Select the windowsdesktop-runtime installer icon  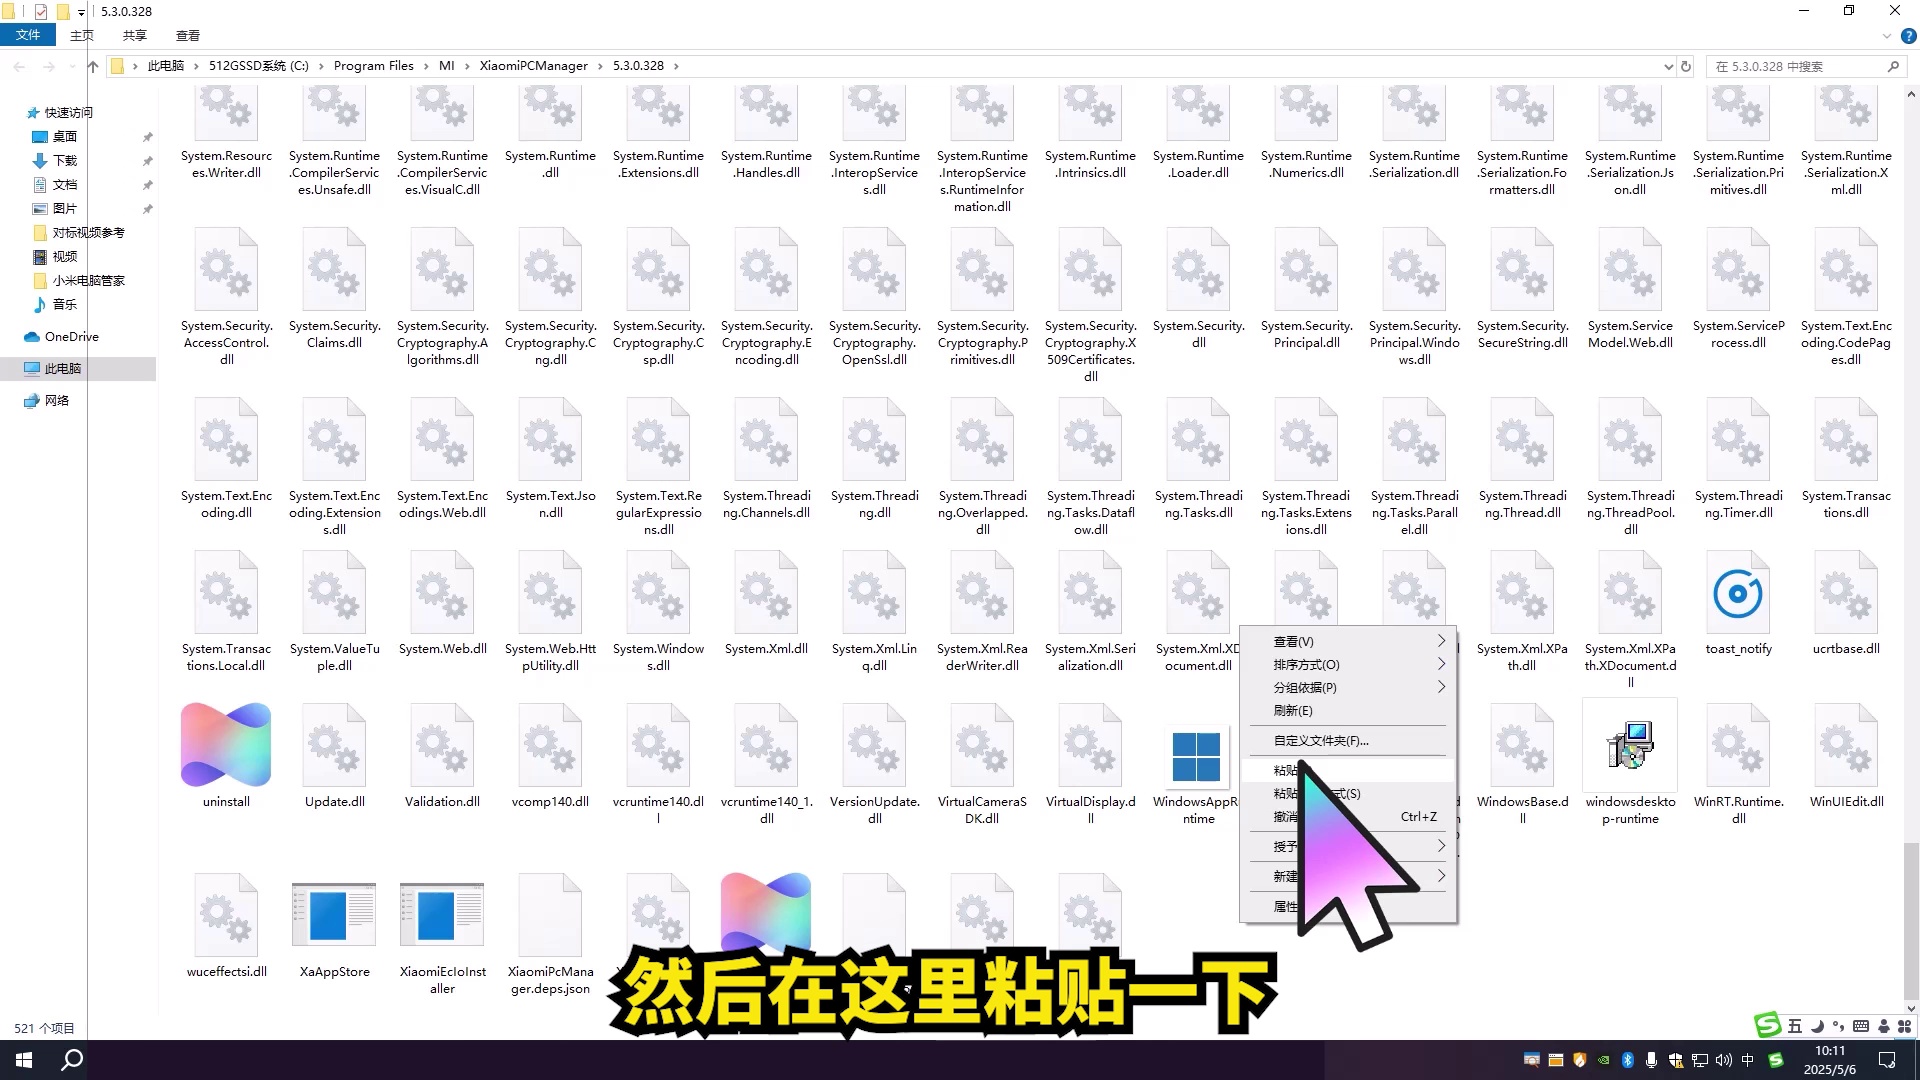click(x=1630, y=745)
